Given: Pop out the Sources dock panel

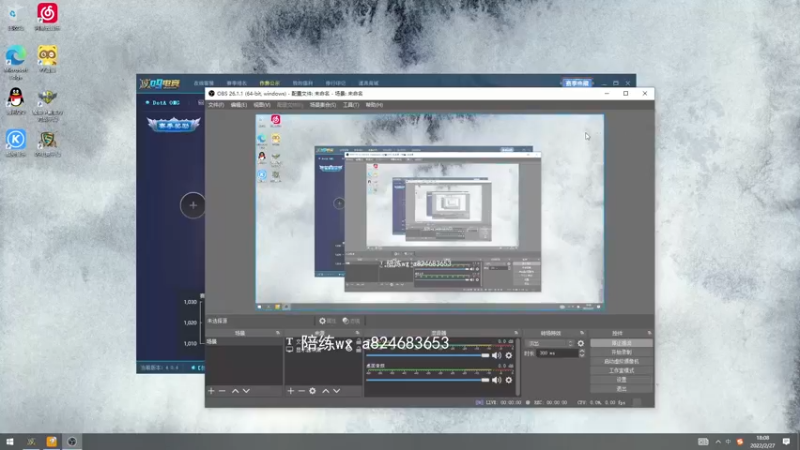Looking at the screenshot, I should point(357,333).
